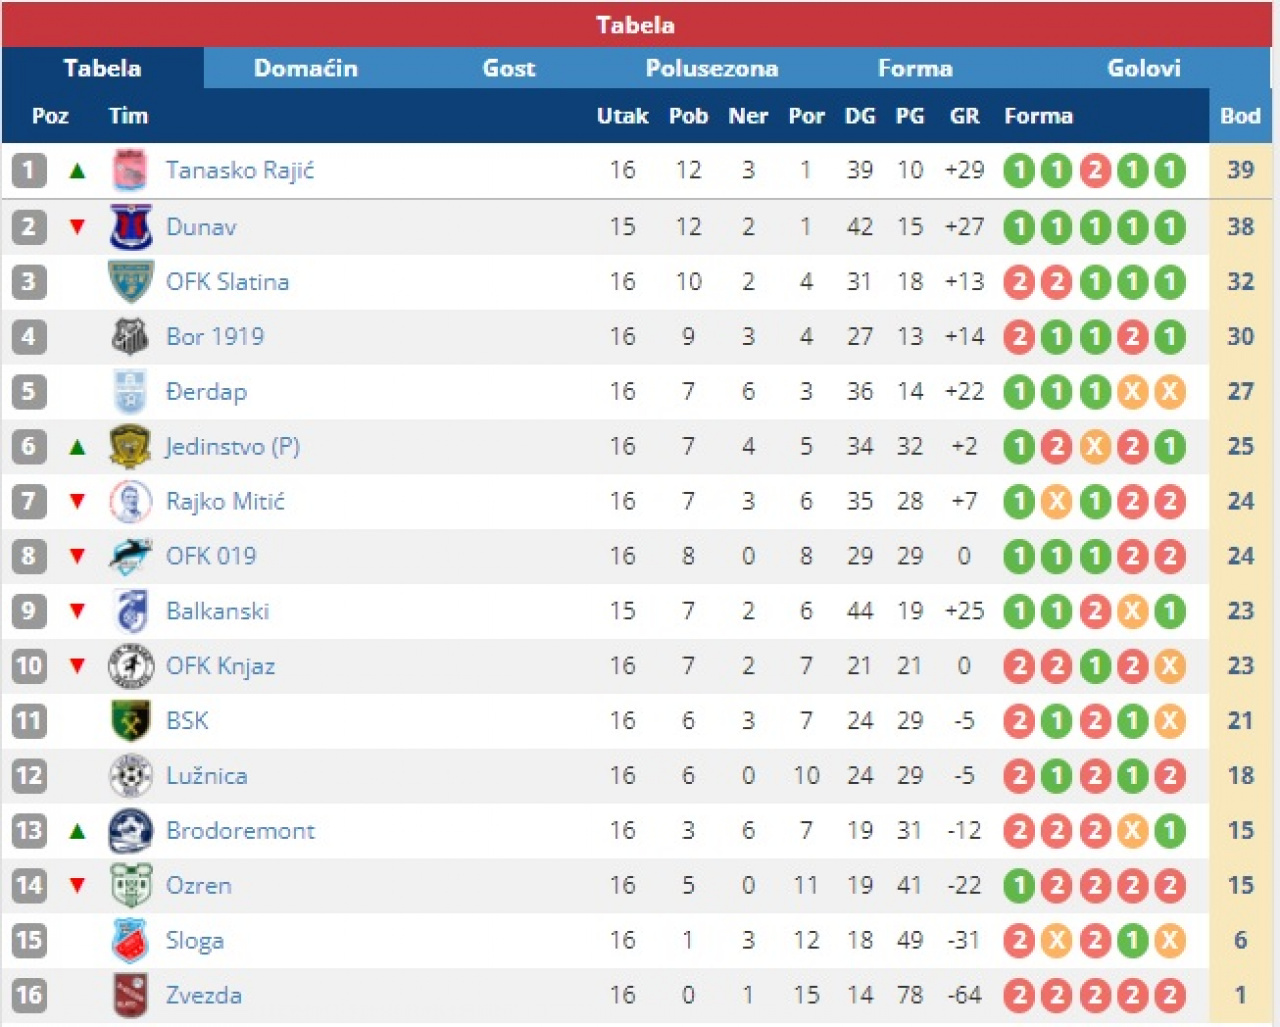Image resolution: width=1280 pixels, height=1027 pixels.
Task: Open the Gost standings tab
Action: pyautogui.click(x=509, y=68)
